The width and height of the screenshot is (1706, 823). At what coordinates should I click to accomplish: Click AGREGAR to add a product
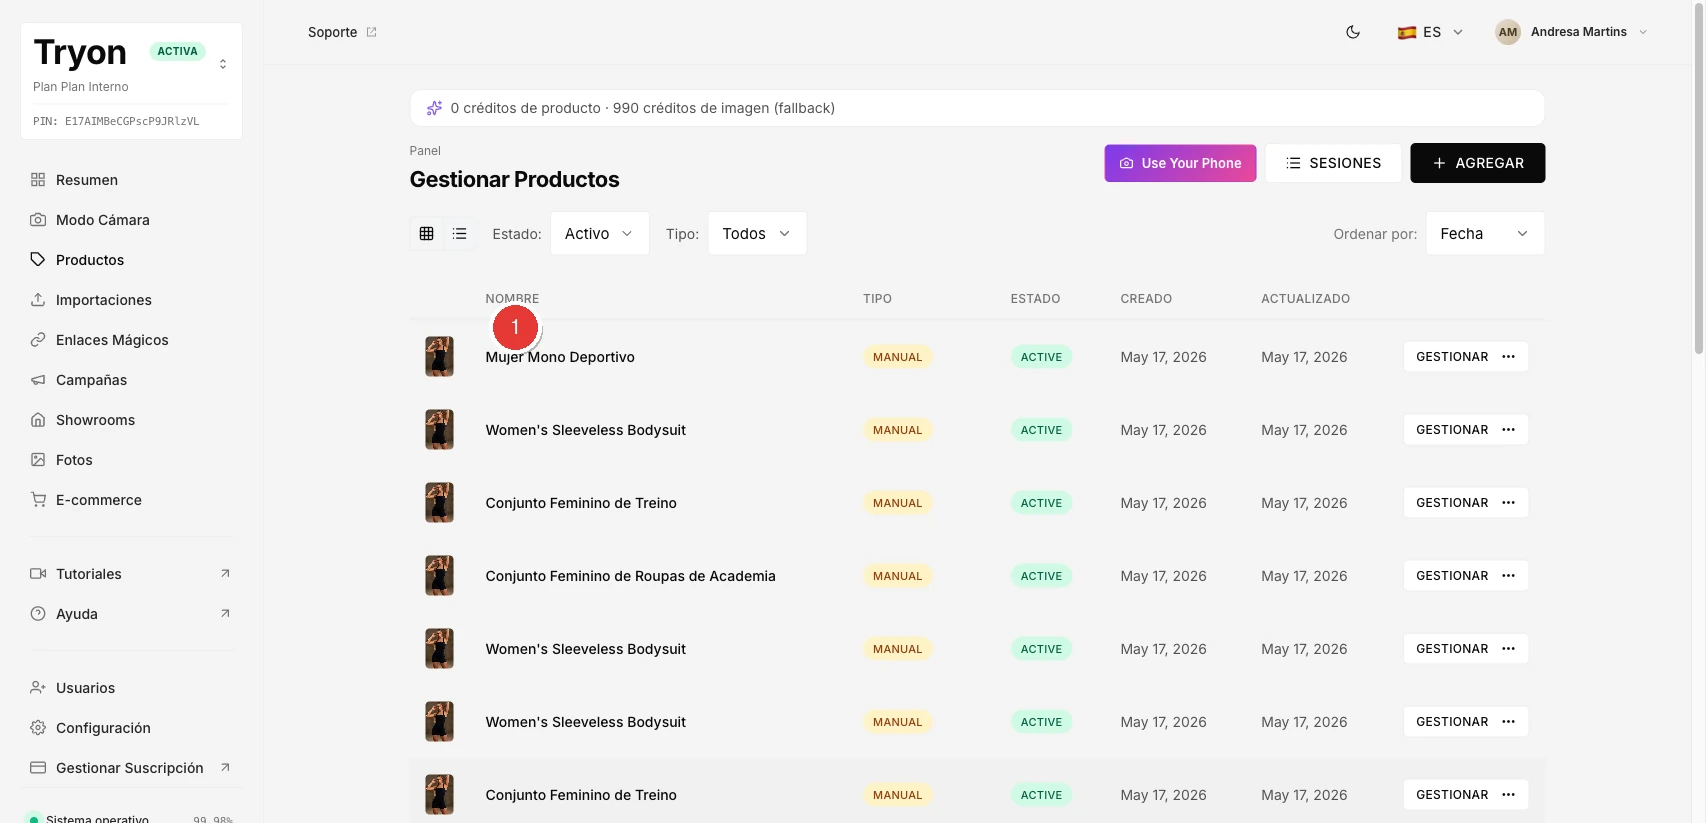1477,163
